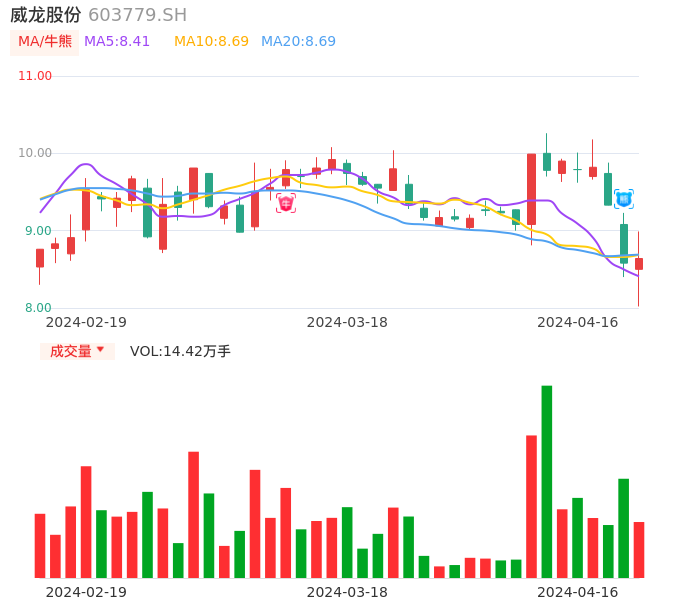Screen dimensions: 686x606
Task: Click the VOL:14.42万手 volume readout
Action: point(180,351)
